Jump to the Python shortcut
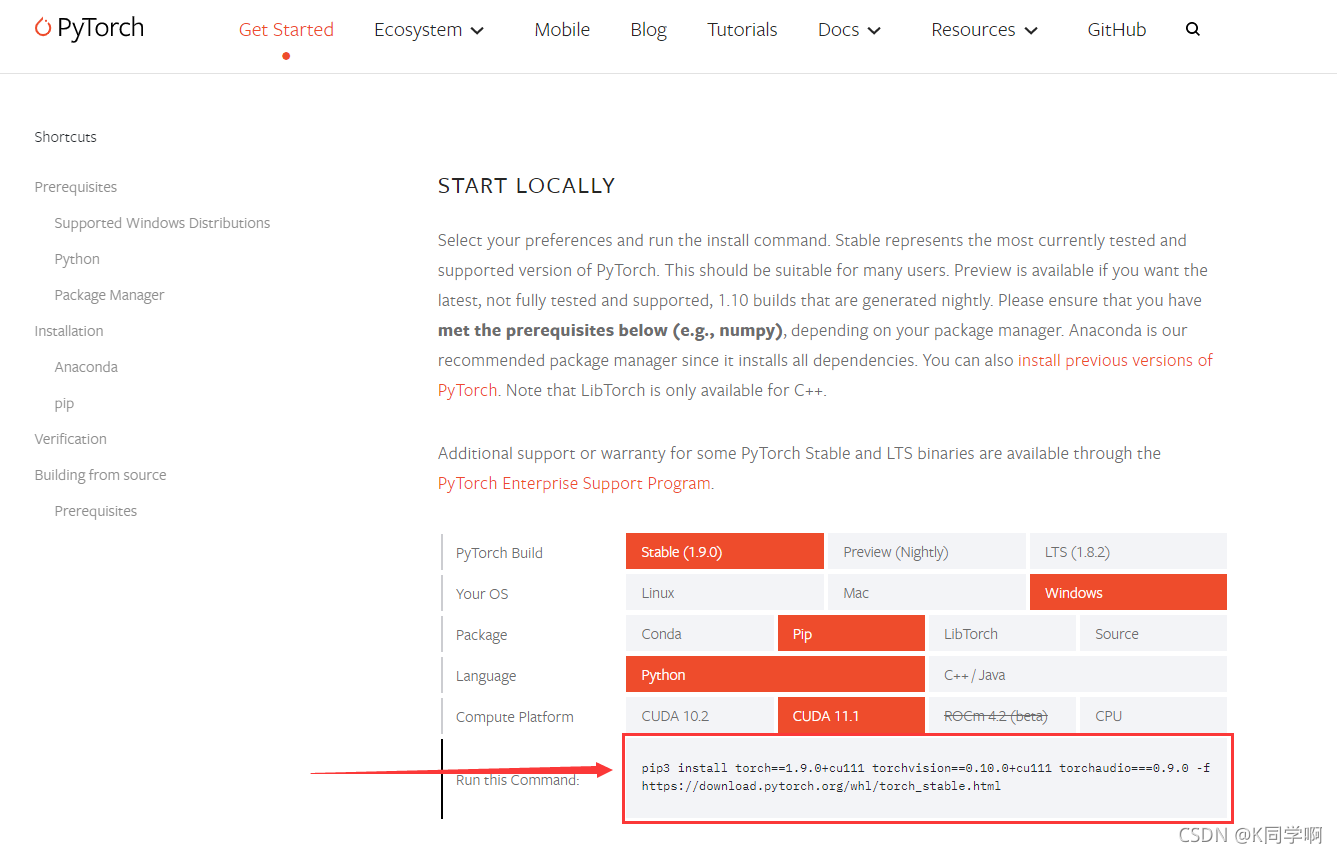1337x853 pixels. pyautogui.click(x=77, y=259)
